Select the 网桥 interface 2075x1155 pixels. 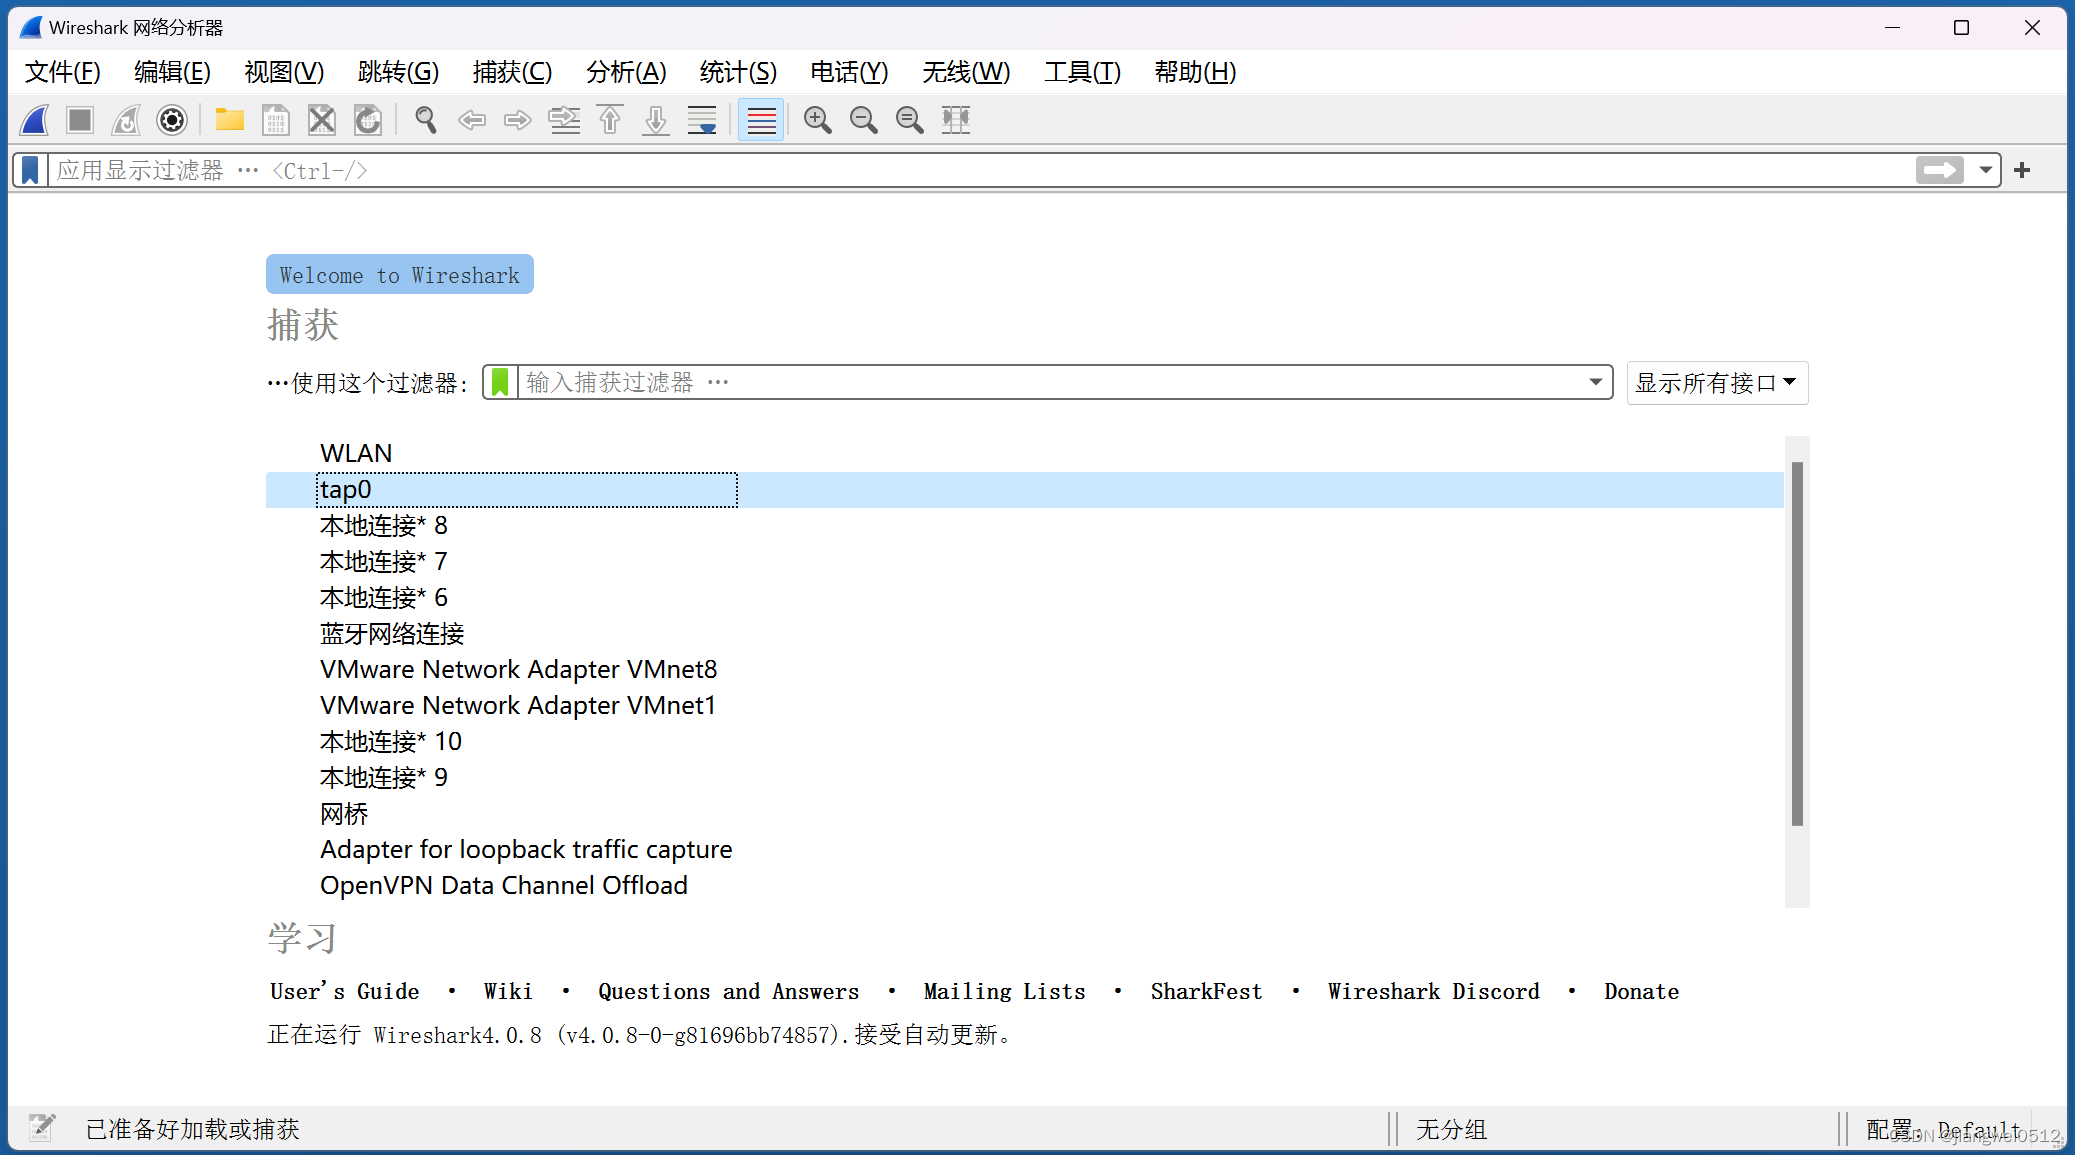tap(1025, 813)
